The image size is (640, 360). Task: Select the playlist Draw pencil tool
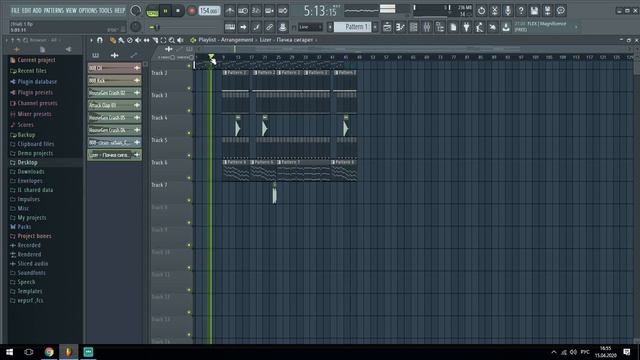tap(113, 40)
